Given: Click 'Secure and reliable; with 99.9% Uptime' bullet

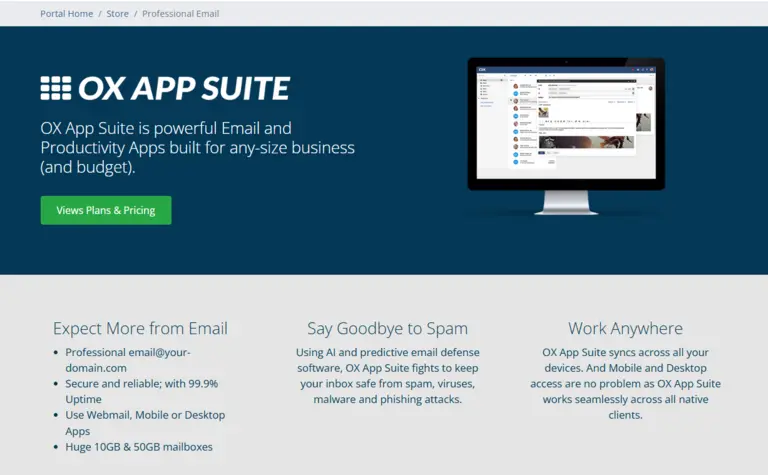Looking at the screenshot, I should click(142, 391).
